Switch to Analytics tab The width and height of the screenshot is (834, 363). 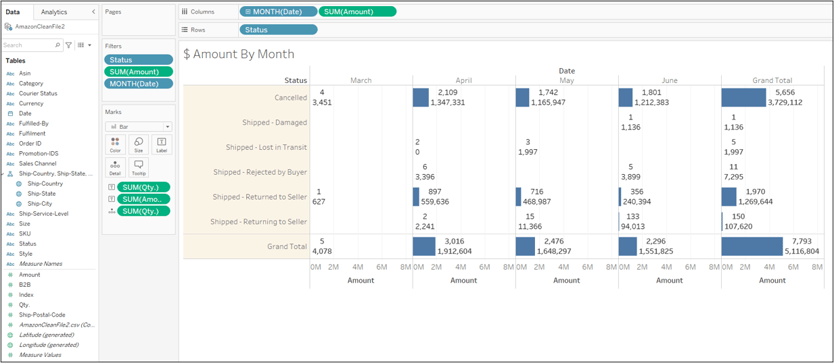54,12
